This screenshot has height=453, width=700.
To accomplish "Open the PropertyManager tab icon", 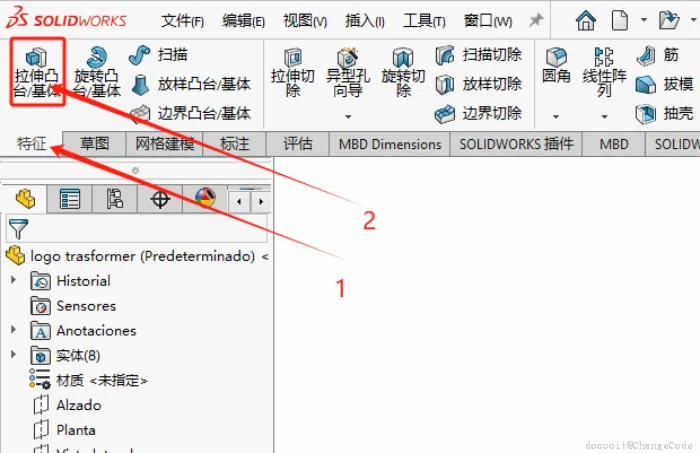I will [70, 199].
